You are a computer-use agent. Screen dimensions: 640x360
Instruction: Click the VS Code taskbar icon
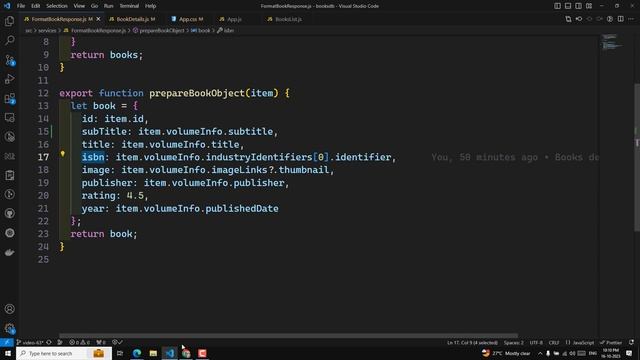click(170, 353)
